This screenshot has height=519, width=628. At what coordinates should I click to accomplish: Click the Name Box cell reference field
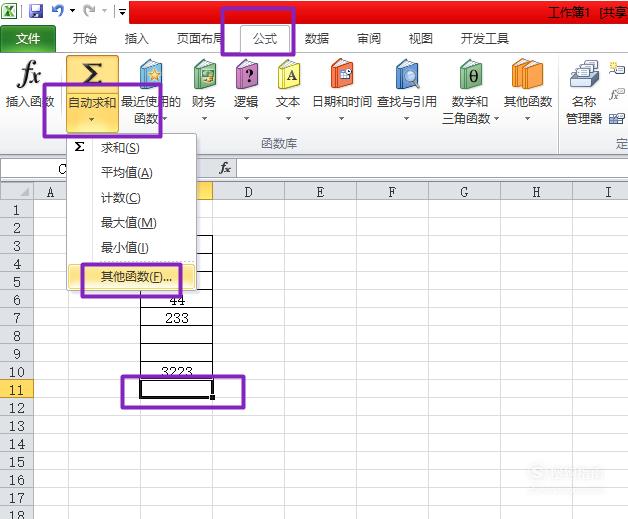pyautogui.click(x=34, y=169)
